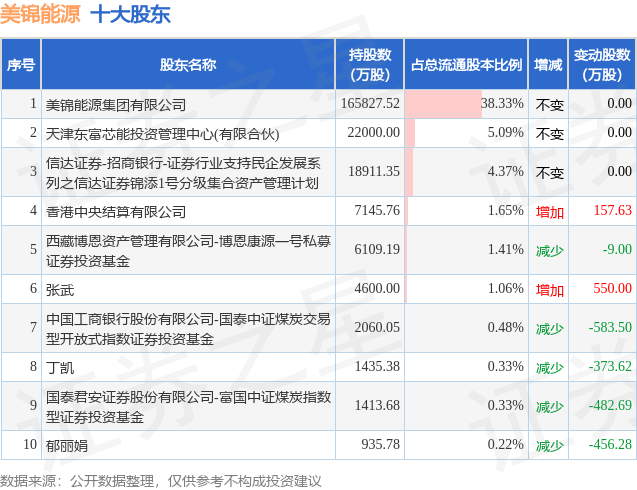Click the 十大股东 heading

tap(130, 15)
